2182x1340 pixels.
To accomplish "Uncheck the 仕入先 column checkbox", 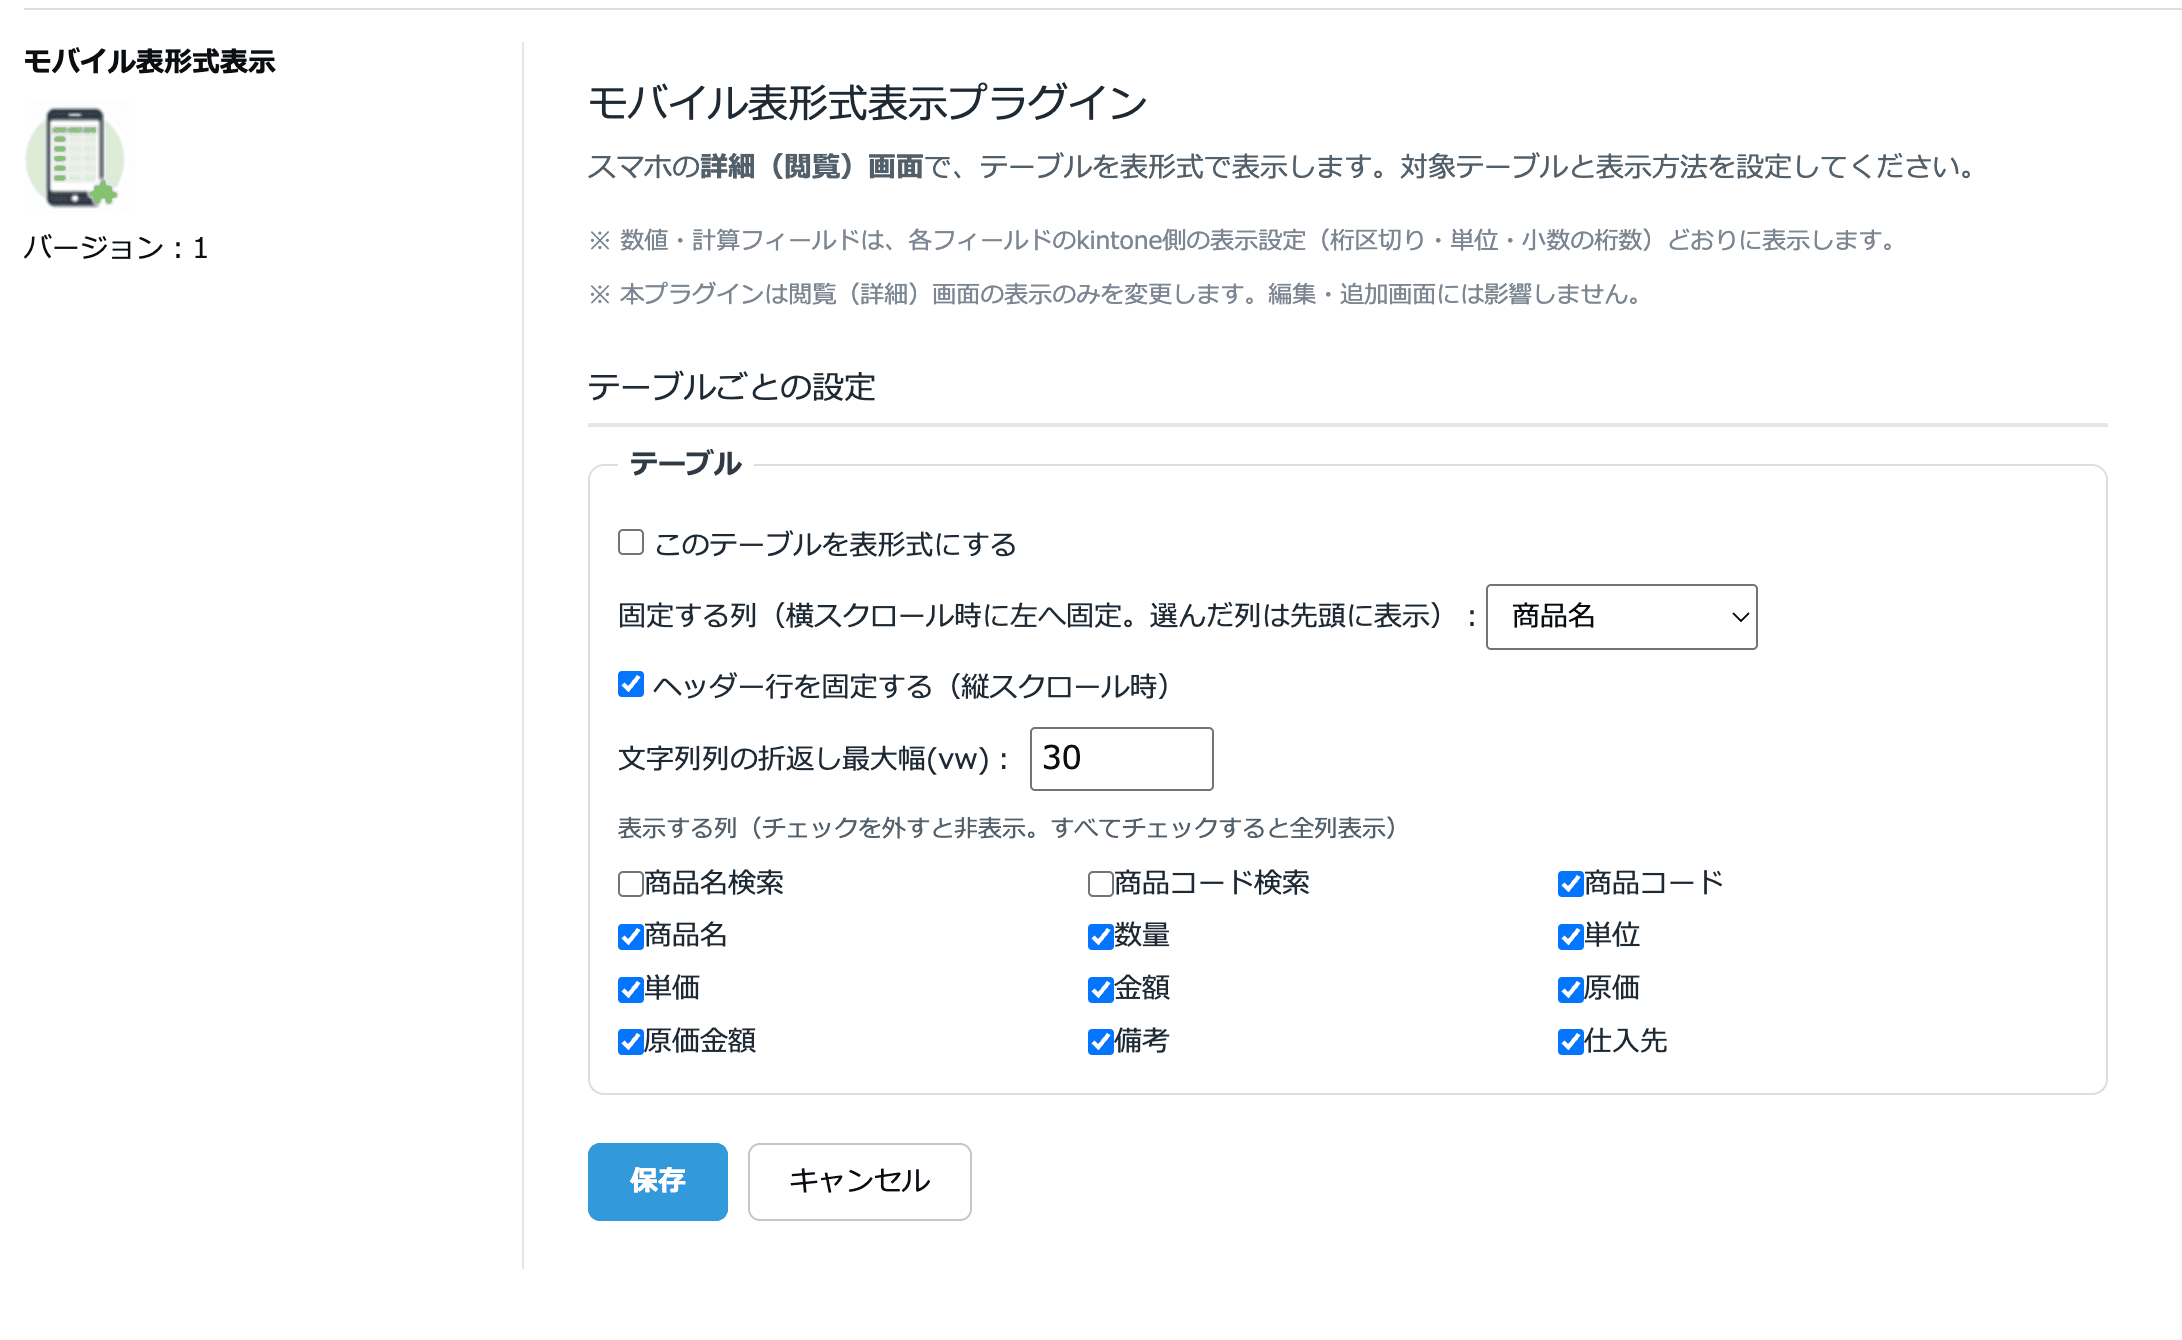I will point(1571,1042).
